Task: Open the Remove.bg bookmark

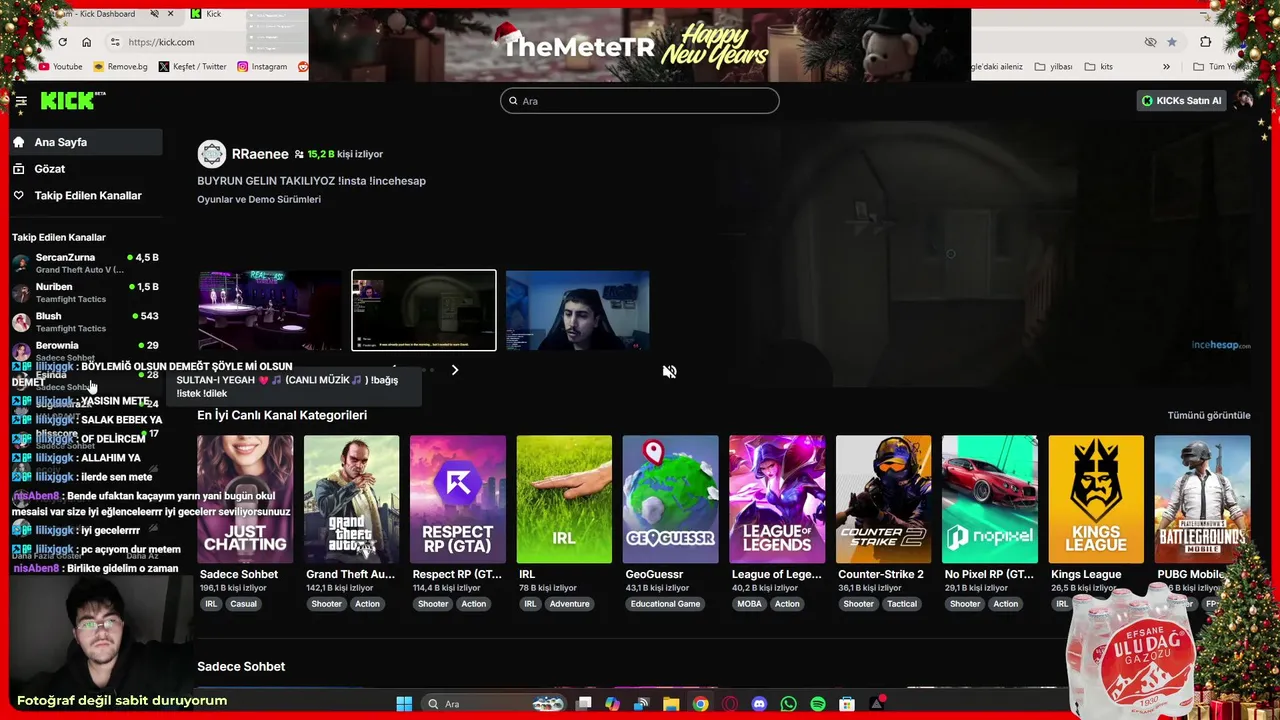Action: pyautogui.click(x=120, y=67)
